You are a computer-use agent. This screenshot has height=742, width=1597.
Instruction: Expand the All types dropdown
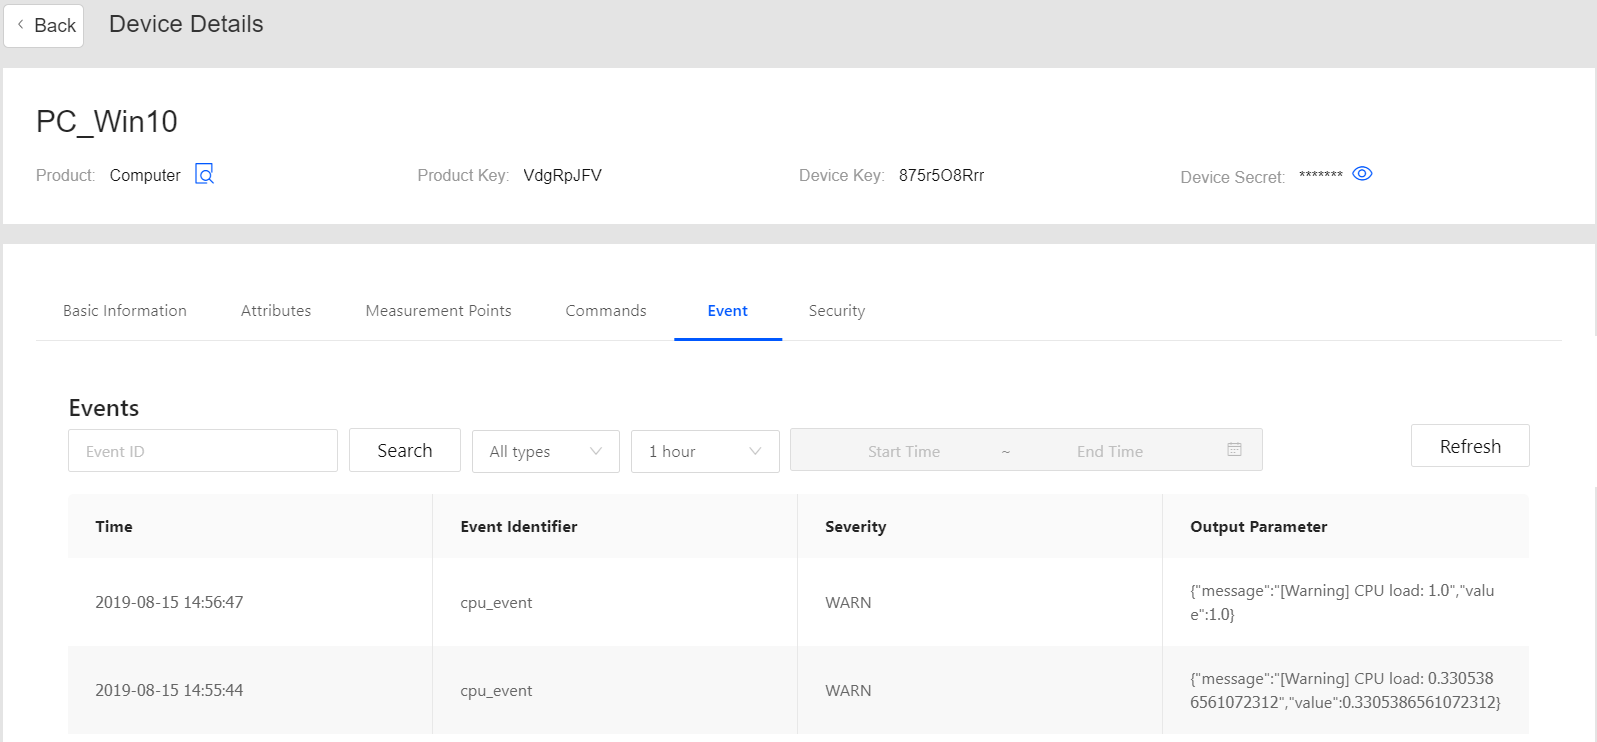(x=546, y=451)
